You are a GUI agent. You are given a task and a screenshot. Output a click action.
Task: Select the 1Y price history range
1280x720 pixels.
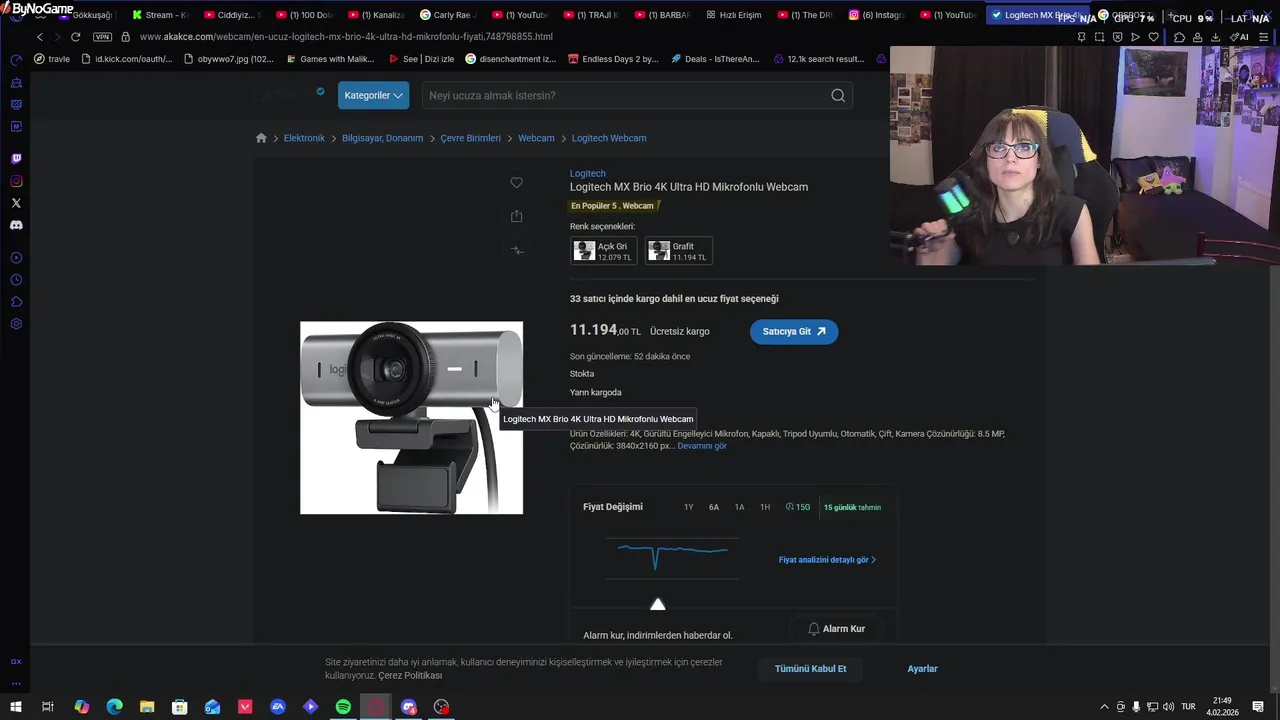coord(688,507)
